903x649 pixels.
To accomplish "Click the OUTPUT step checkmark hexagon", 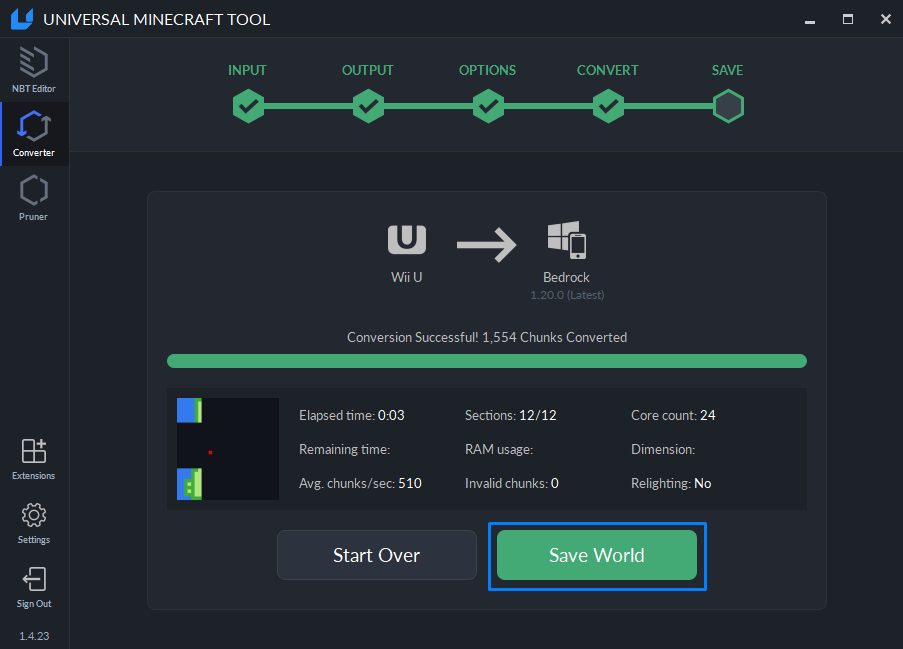I will 368,106.
